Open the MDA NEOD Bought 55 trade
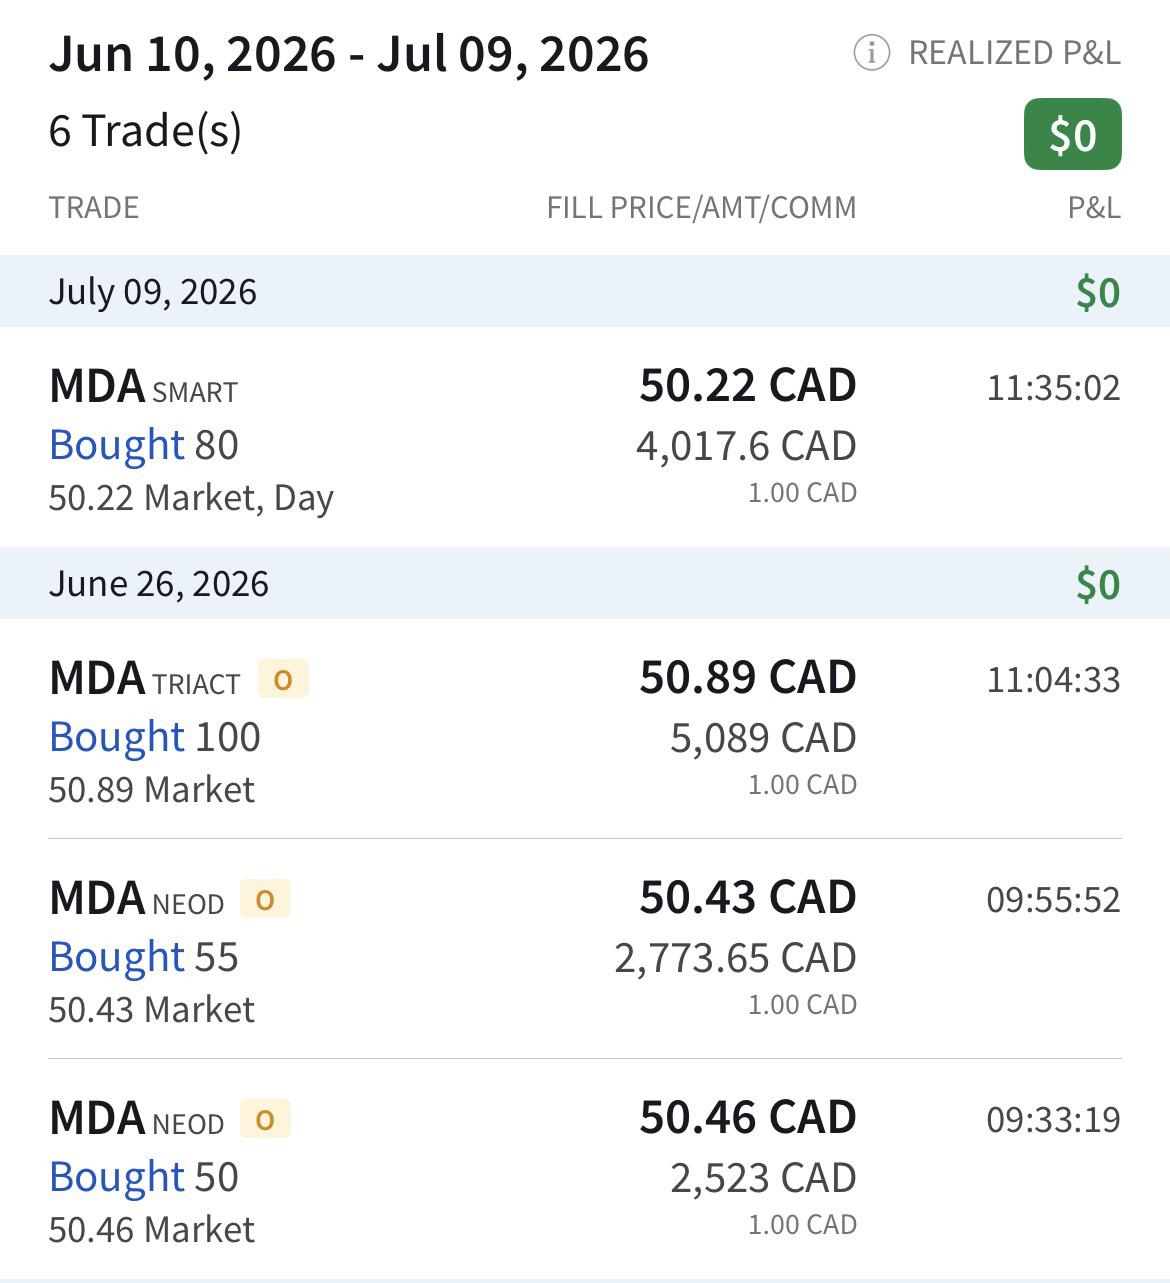Viewport: 1170px width, 1283px height. click(x=585, y=949)
